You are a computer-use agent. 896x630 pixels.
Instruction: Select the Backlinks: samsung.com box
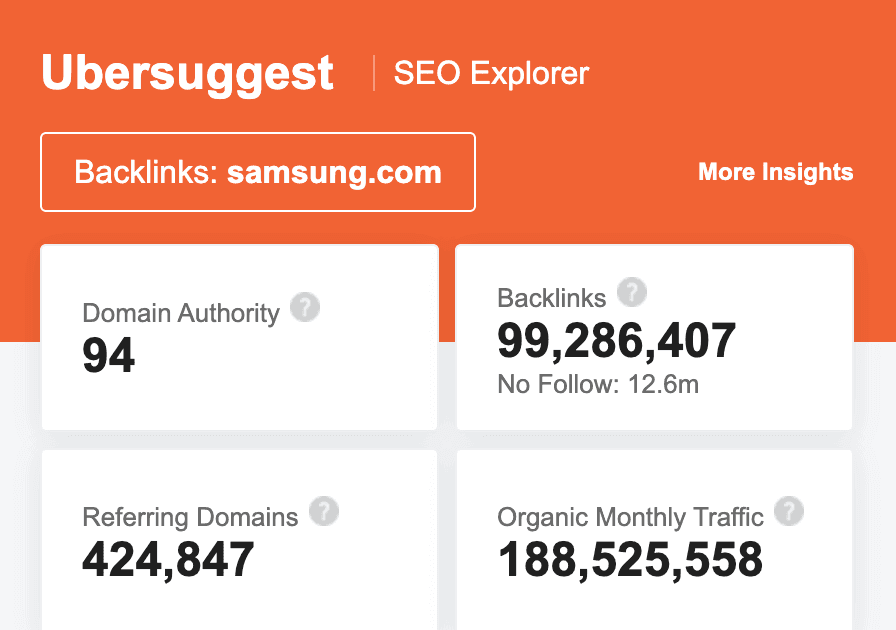coord(258,172)
